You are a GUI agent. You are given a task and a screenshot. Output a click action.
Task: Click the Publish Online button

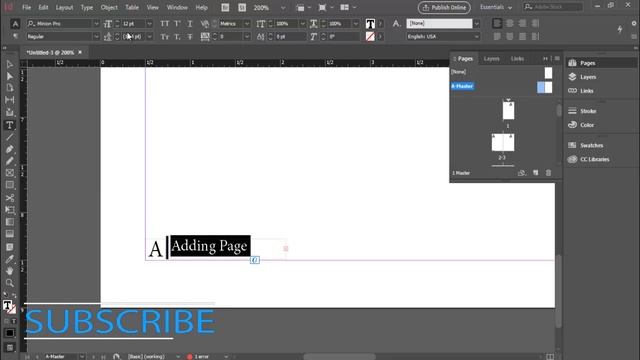[444, 7]
